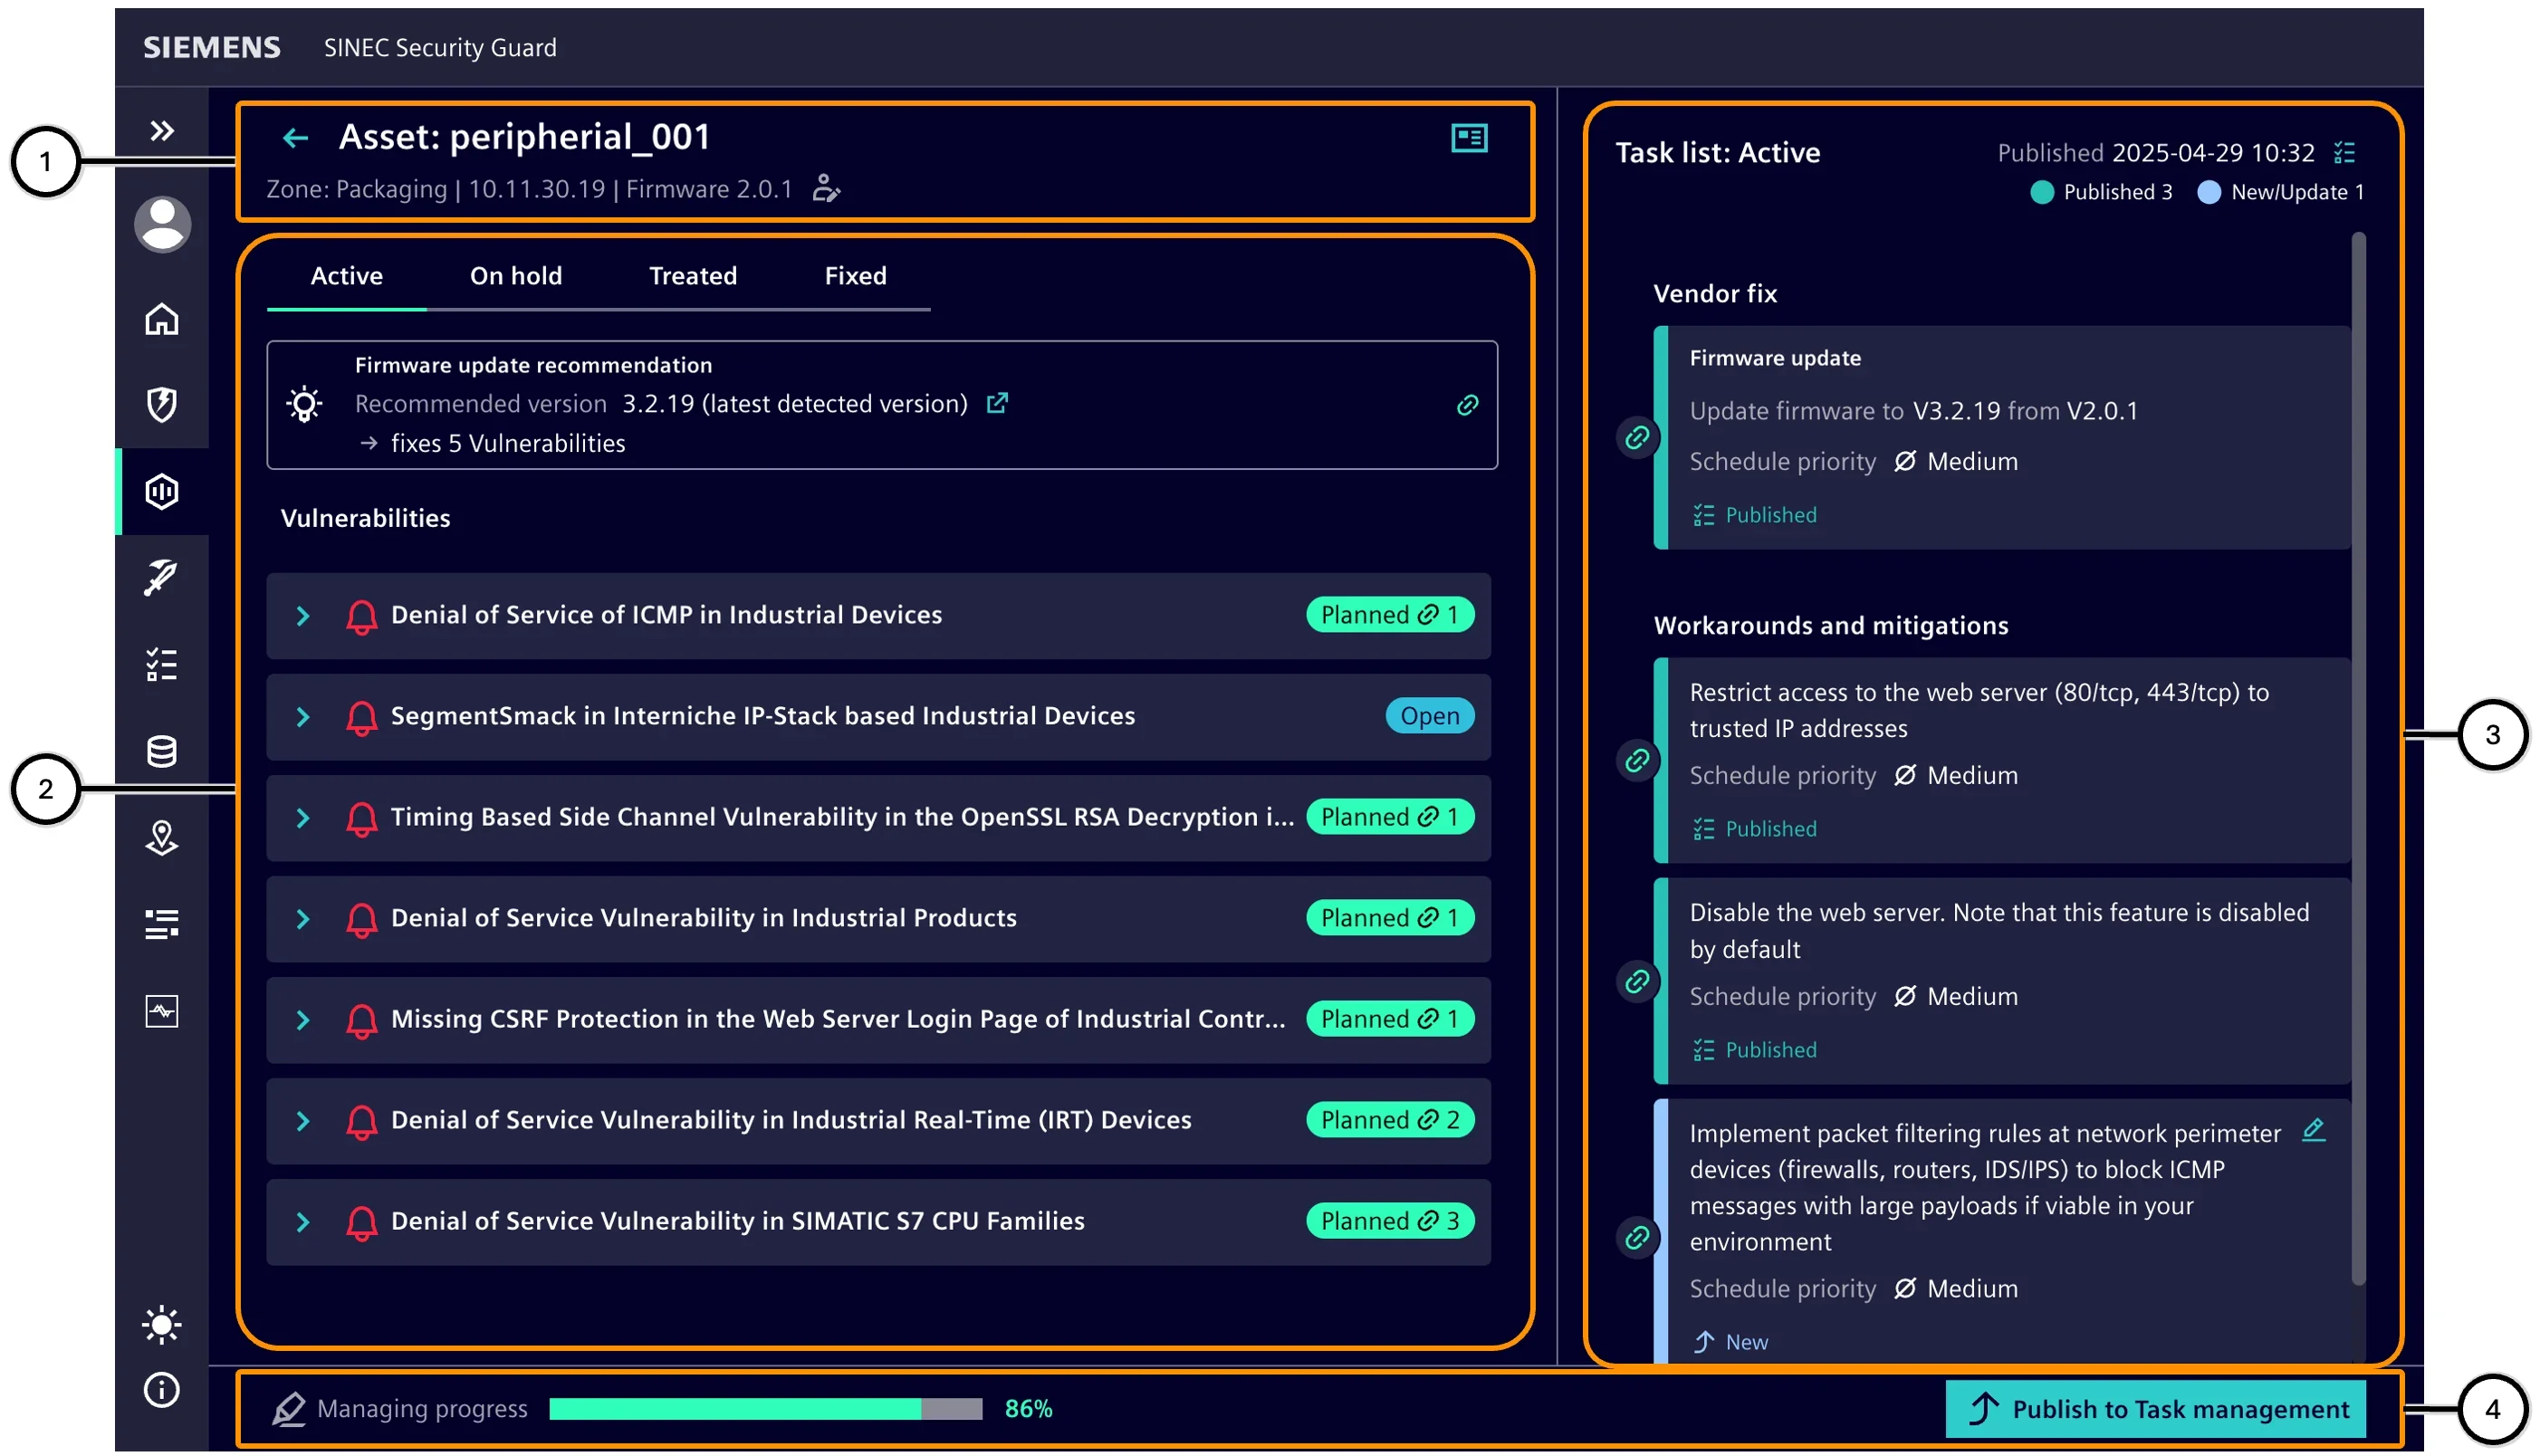2540x1456 pixels.
Task: Click link icon beside packet filtering task
Action: (x=1637, y=1238)
